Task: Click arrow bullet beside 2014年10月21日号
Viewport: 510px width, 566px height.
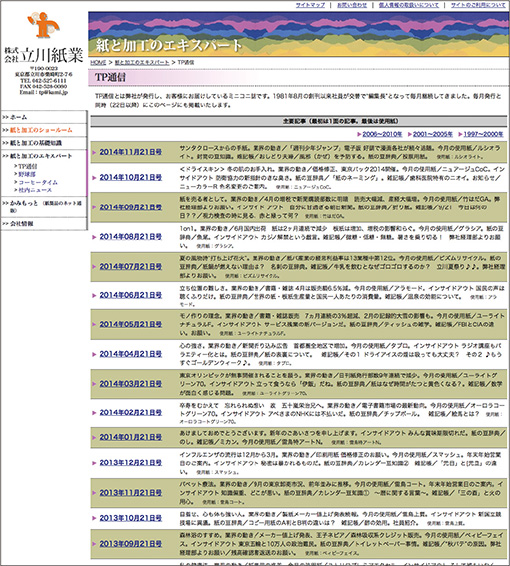Action: pyautogui.click(x=94, y=178)
